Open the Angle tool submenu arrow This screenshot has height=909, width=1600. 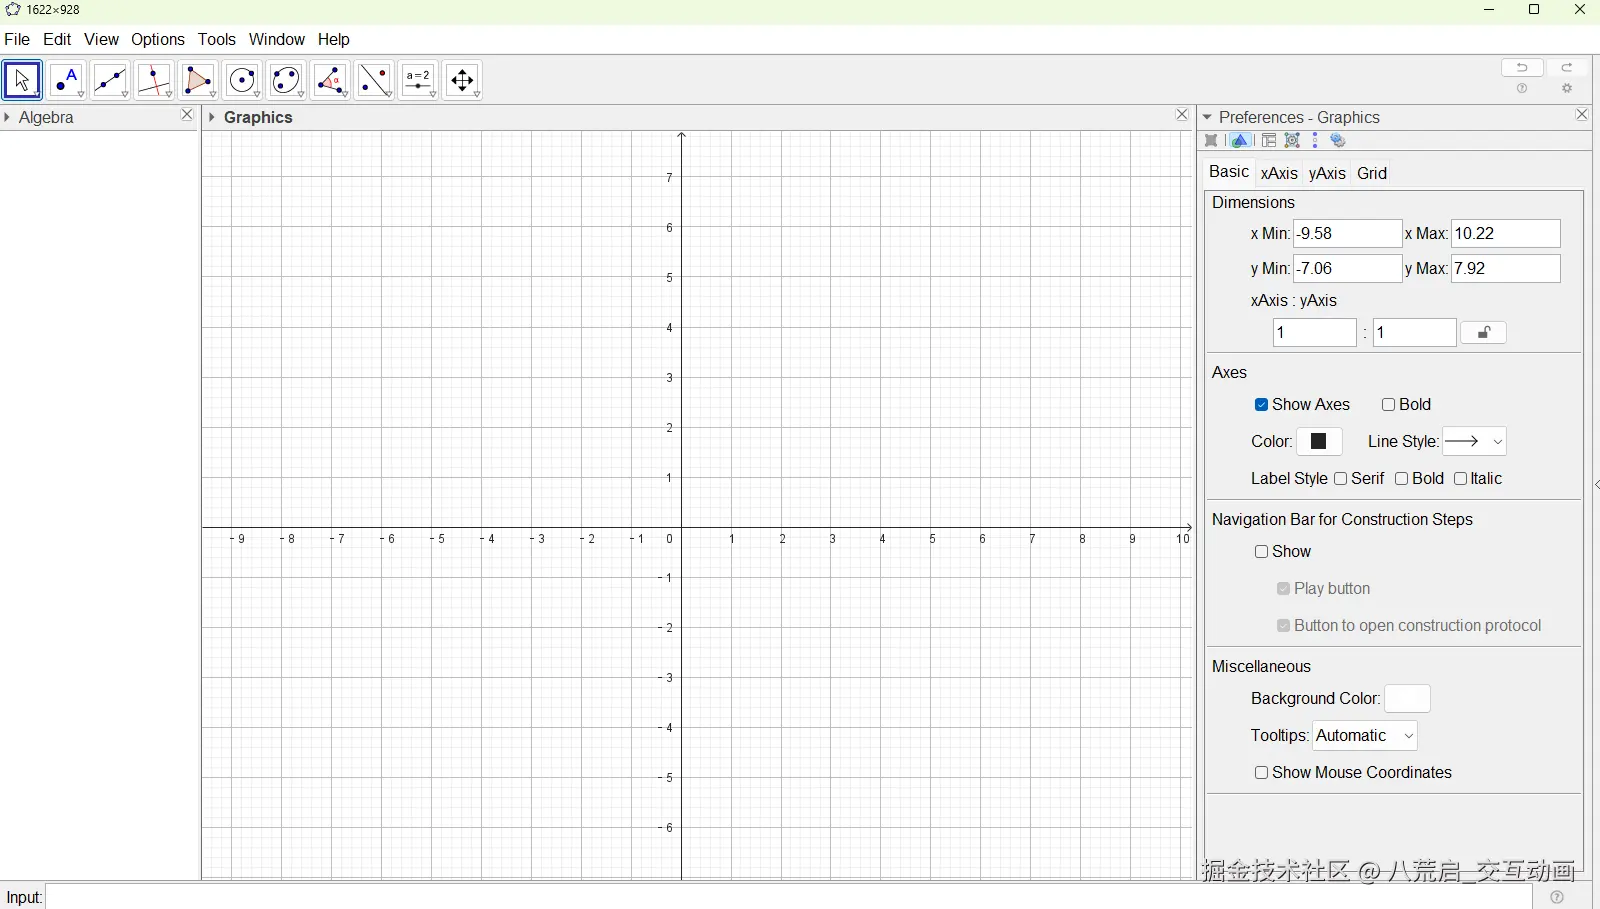click(x=345, y=95)
